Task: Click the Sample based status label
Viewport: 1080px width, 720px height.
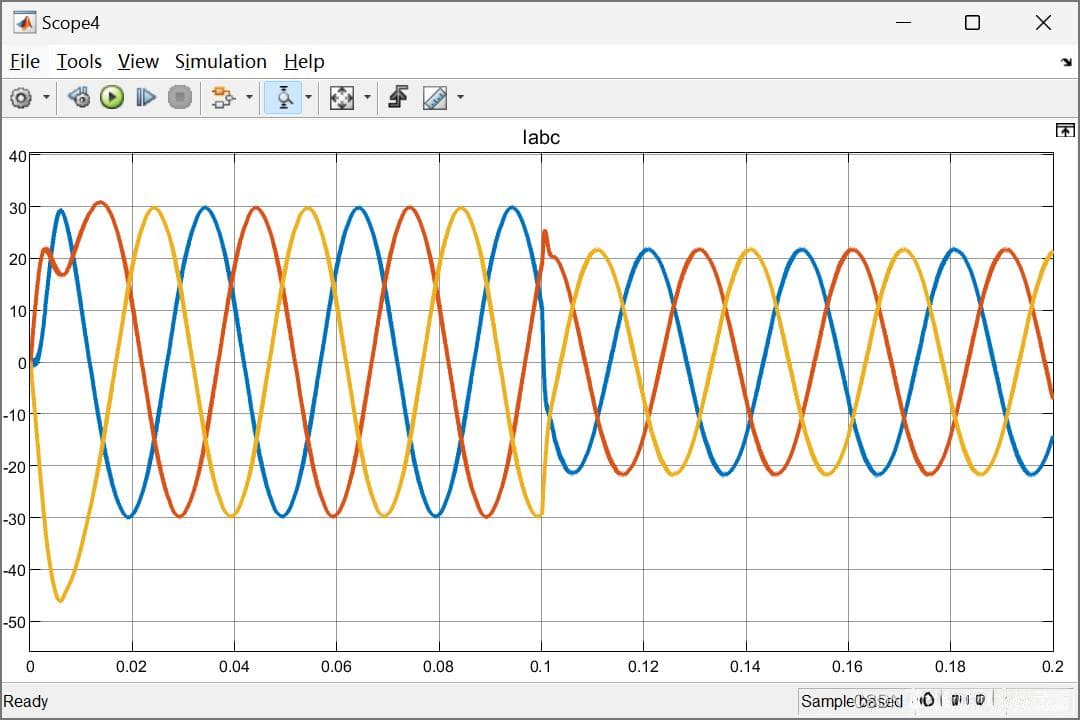Action: pyautogui.click(x=851, y=701)
